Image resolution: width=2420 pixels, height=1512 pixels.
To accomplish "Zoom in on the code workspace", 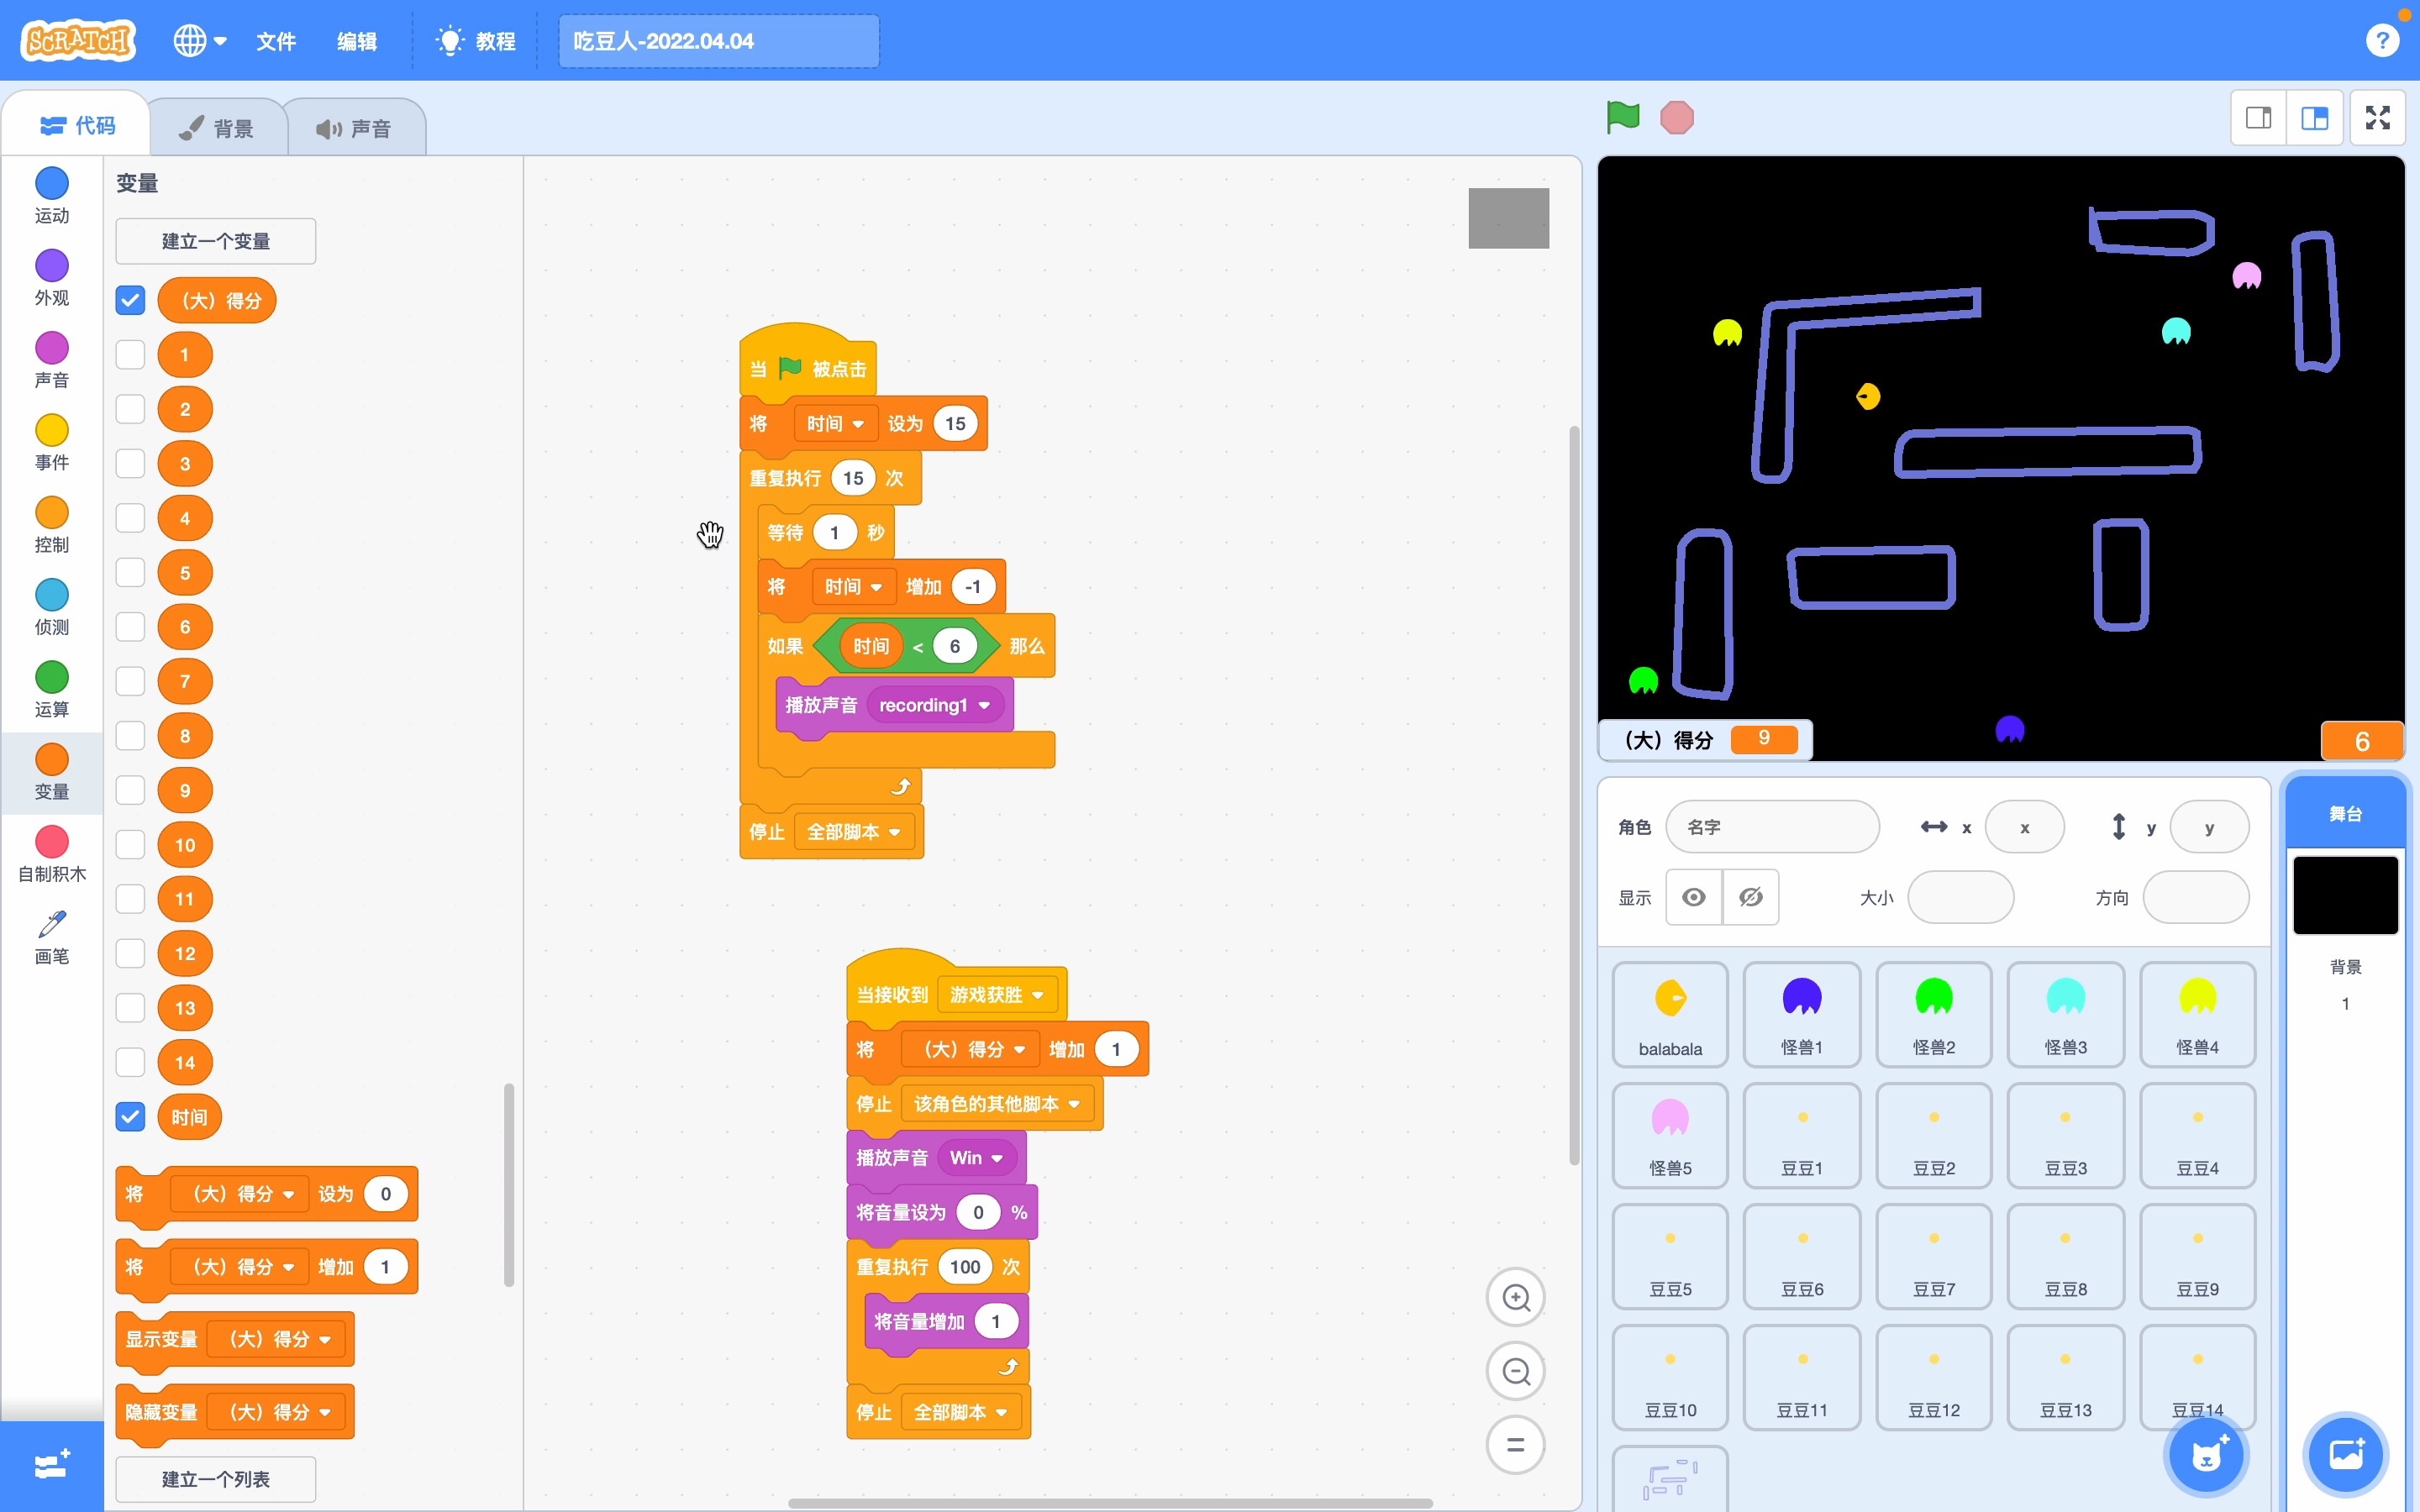I will click(x=1516, y=1297).
